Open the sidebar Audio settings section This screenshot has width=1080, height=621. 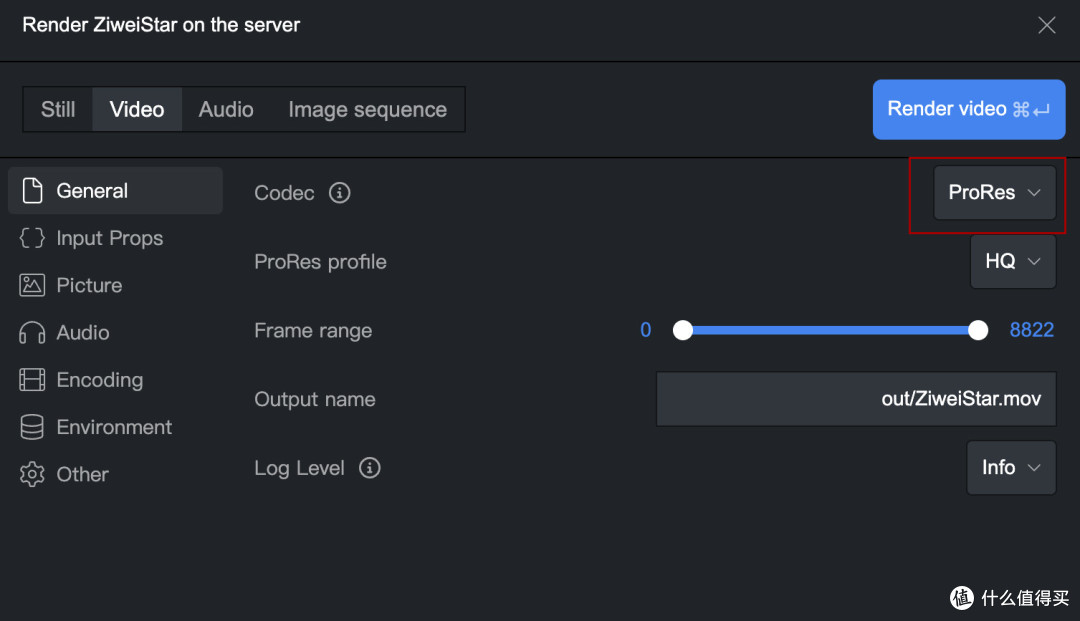point(115,333)
